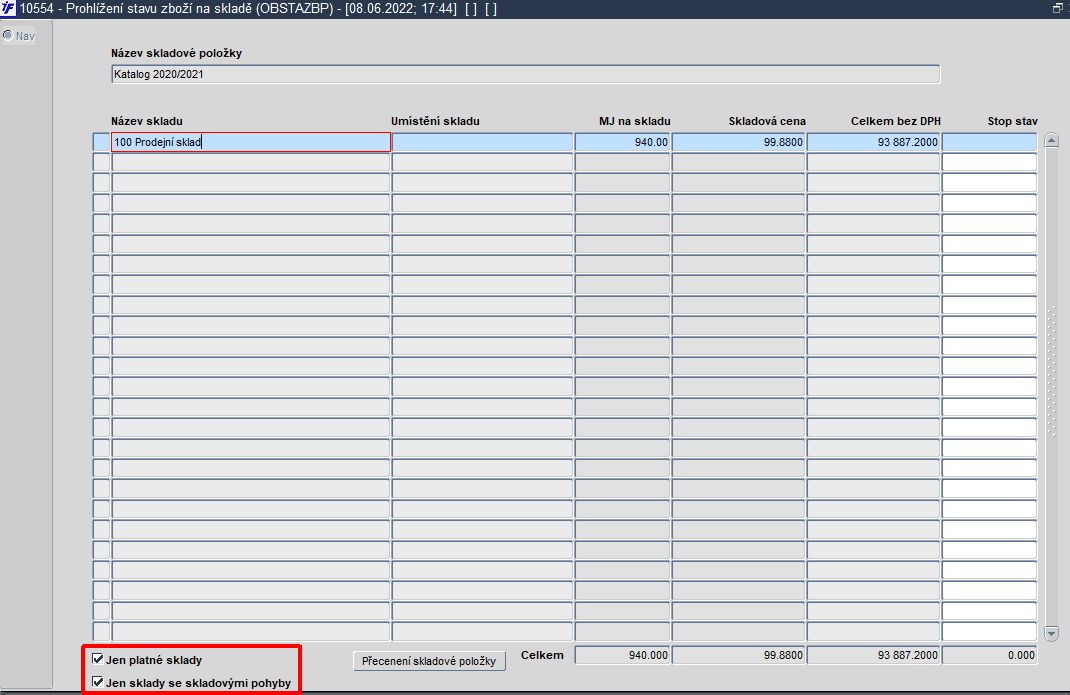The image size is (1070, 695).
Task: Click the 99.8800 Skladová cena cell in first row
Action: (738, 142)
